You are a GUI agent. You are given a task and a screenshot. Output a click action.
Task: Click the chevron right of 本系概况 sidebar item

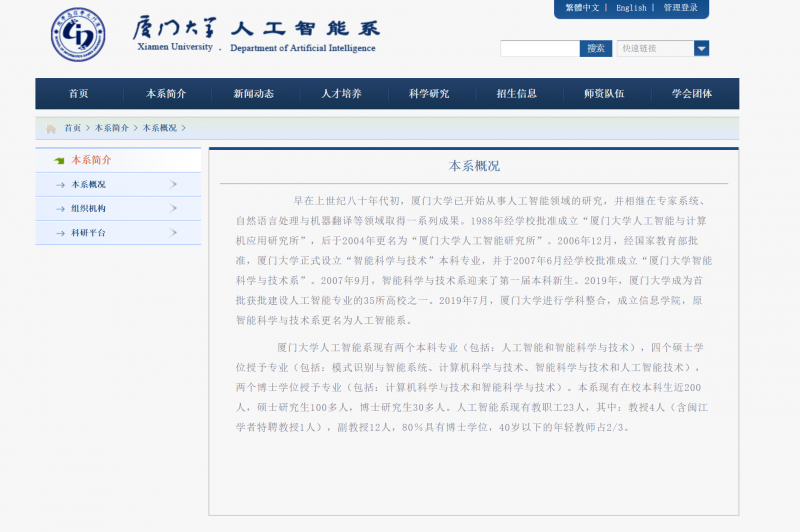pos(174,184)
